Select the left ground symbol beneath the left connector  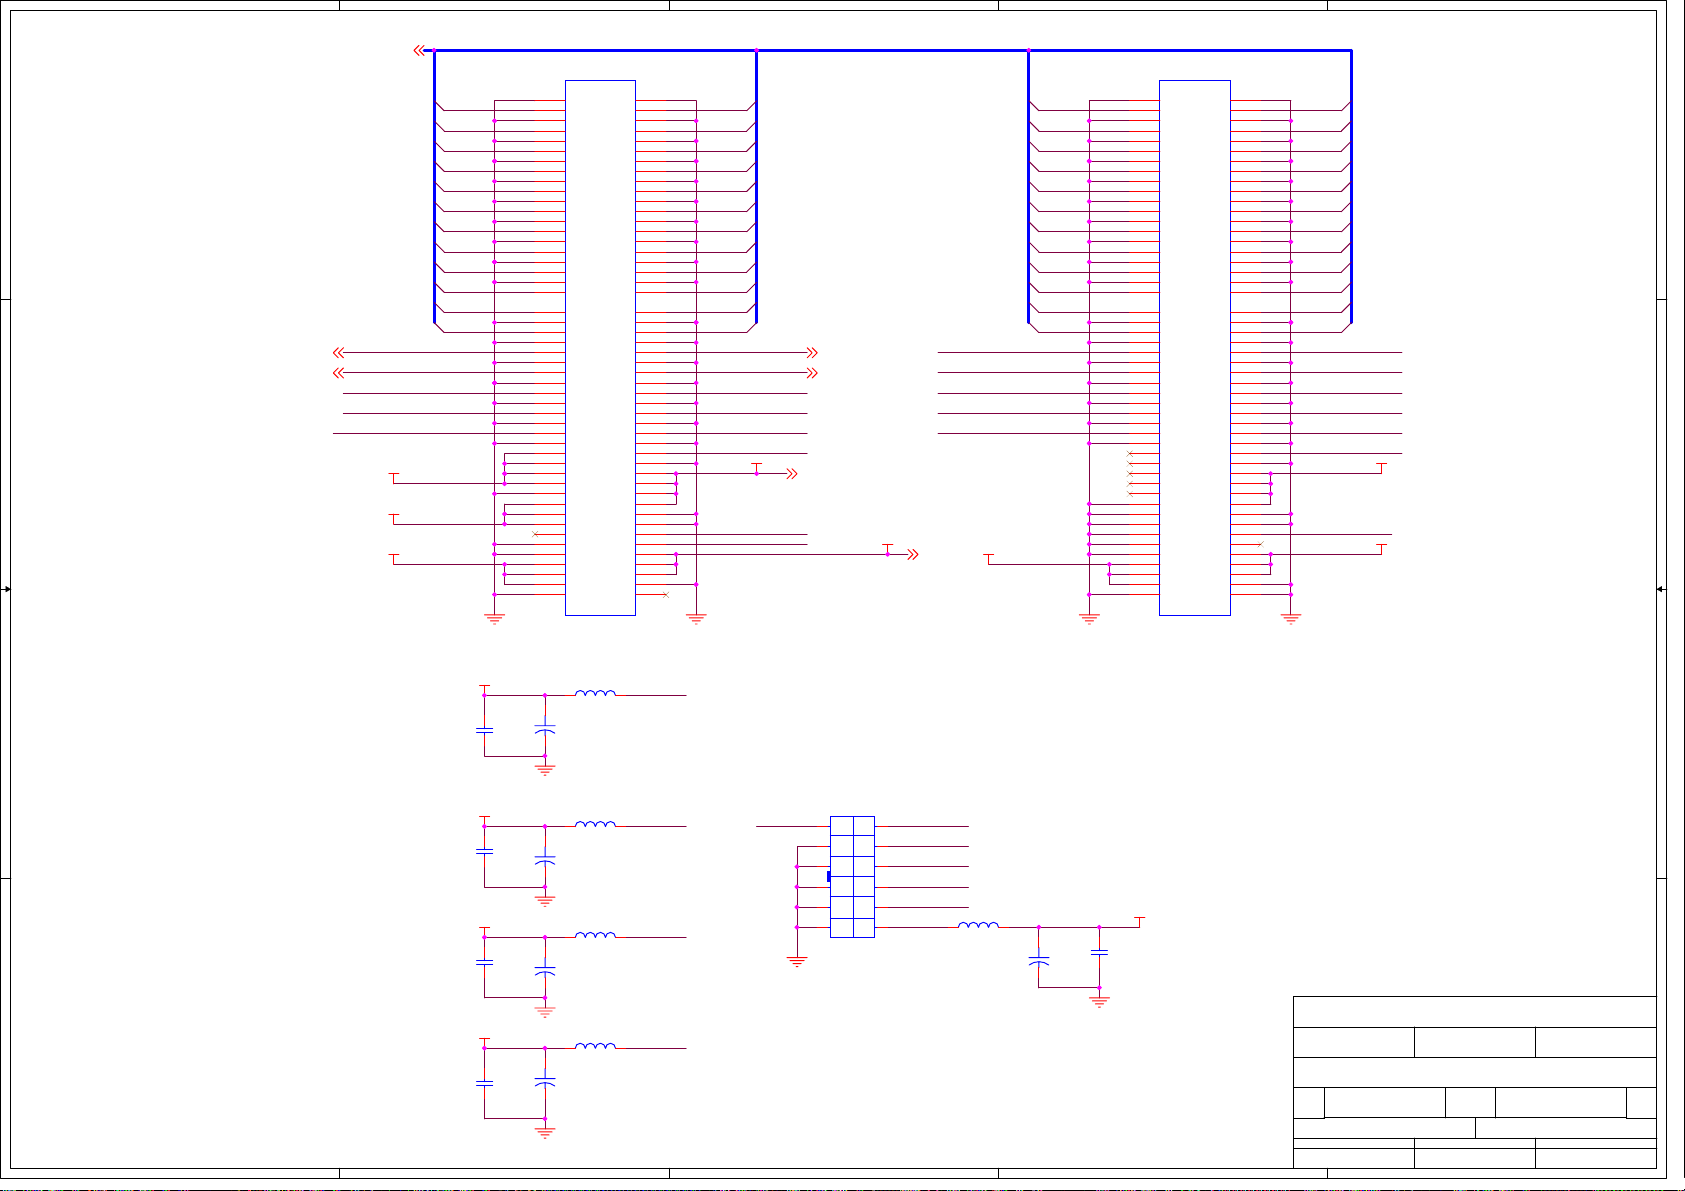[494, 619]
